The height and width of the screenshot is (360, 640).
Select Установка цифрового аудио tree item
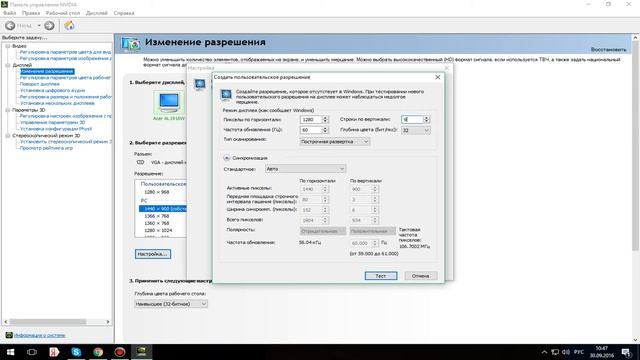pos(53,91)
